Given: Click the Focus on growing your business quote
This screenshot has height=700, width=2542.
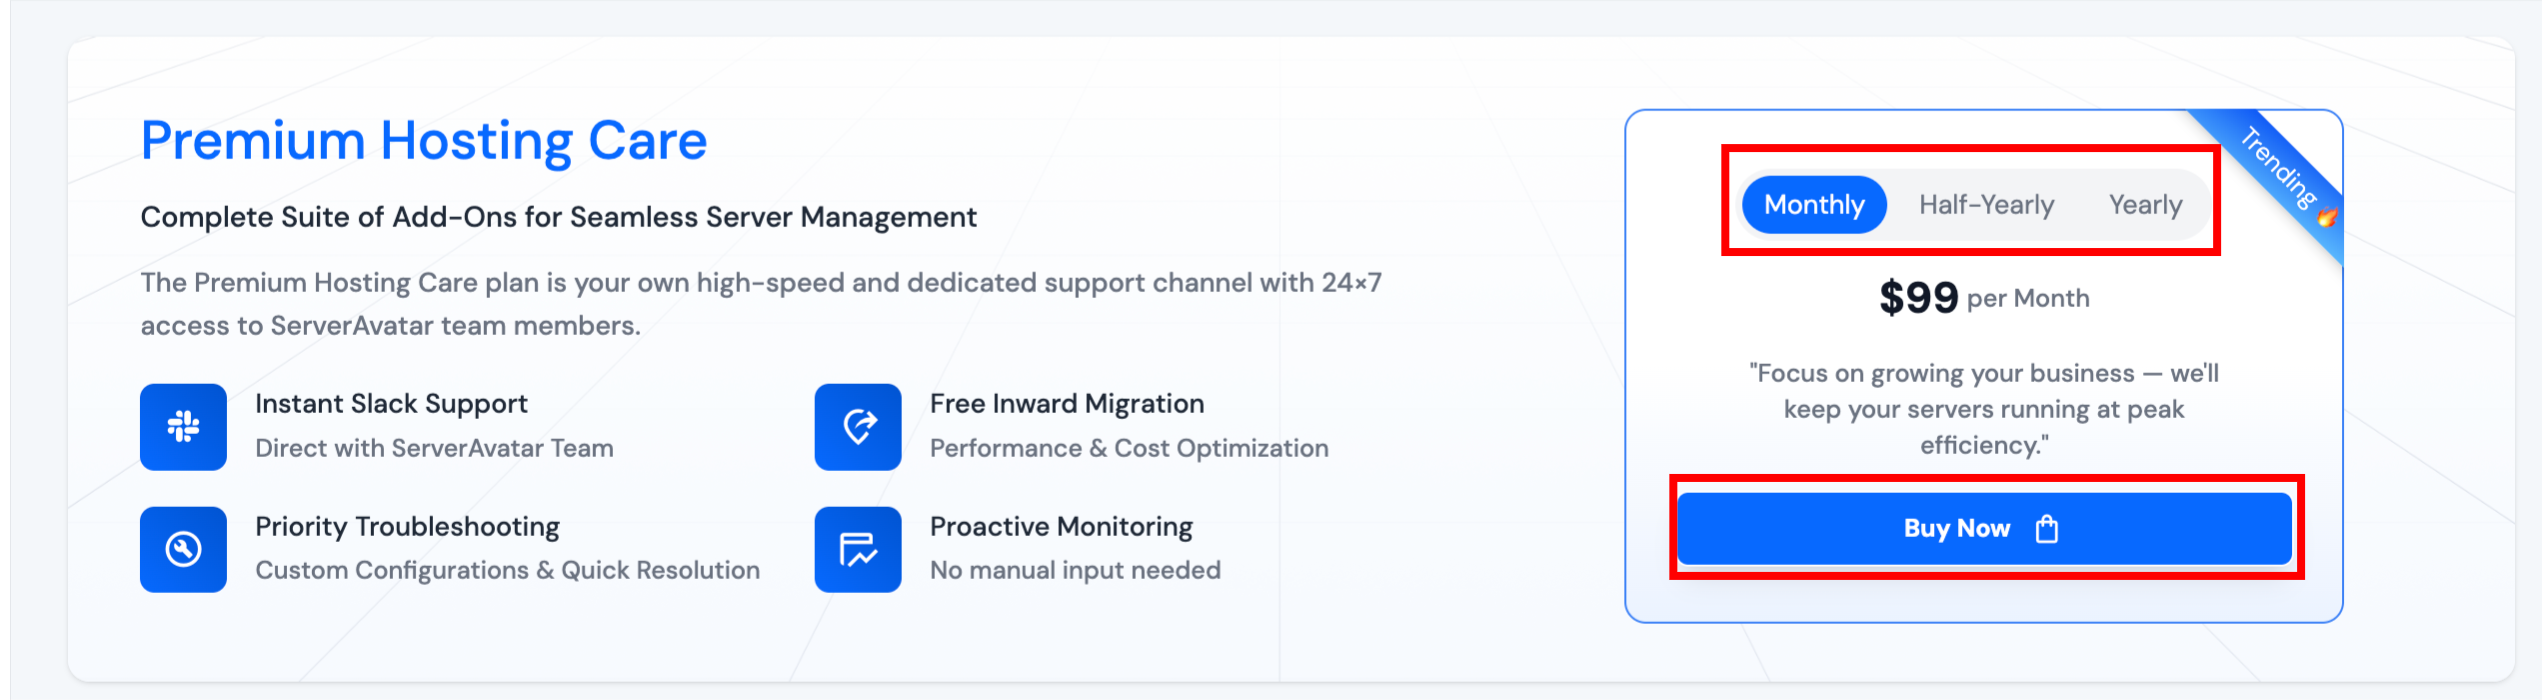Looking at the screenshot, I should (x=1984, y=409).
